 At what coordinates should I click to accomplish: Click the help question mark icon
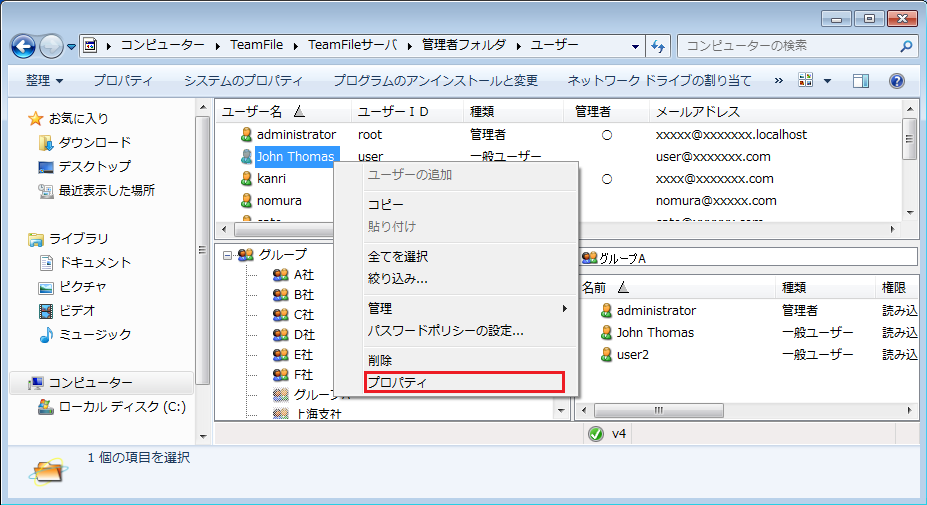[896, 80]
